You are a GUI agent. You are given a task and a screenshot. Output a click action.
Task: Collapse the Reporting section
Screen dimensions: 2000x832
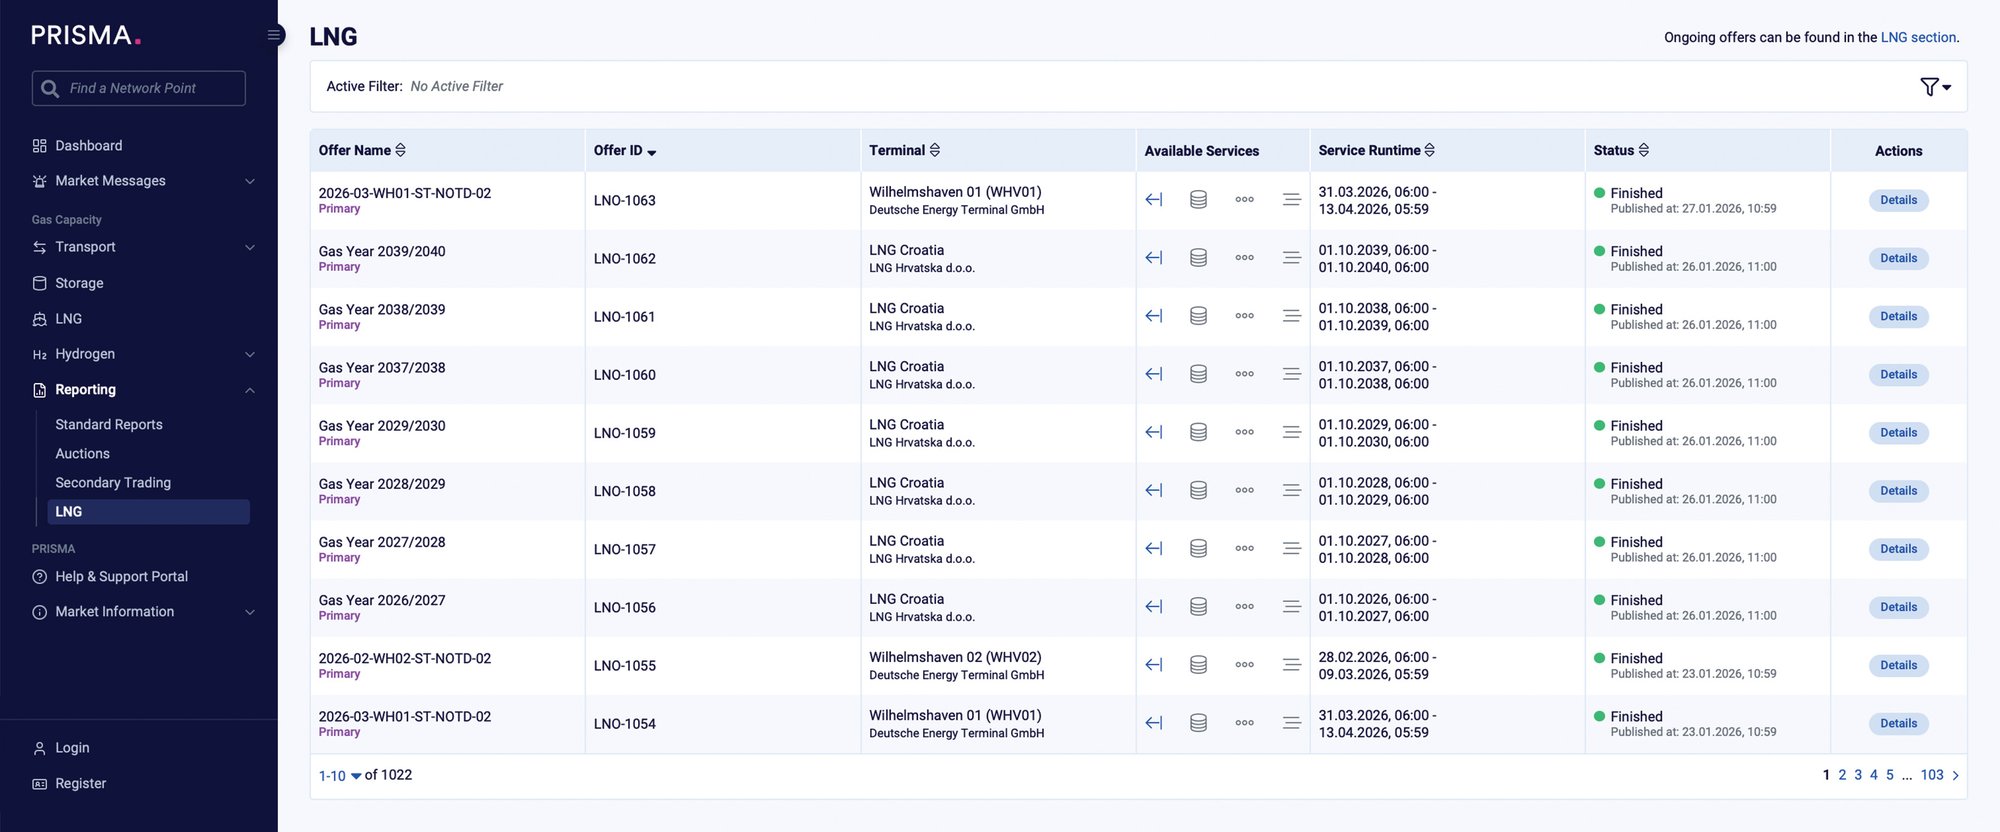(x=249, y=390)
